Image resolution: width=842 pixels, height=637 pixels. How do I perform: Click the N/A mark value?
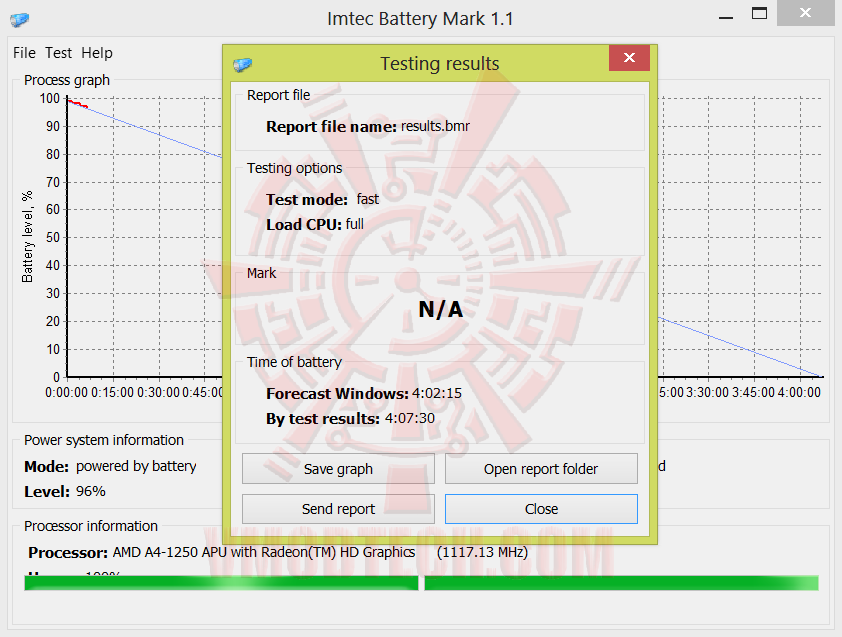440,309
